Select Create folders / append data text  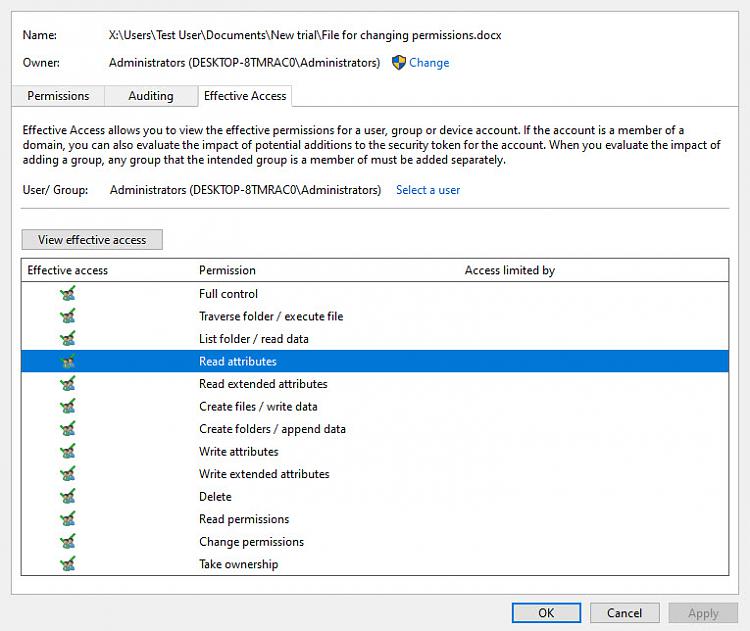tap(272, 429)
